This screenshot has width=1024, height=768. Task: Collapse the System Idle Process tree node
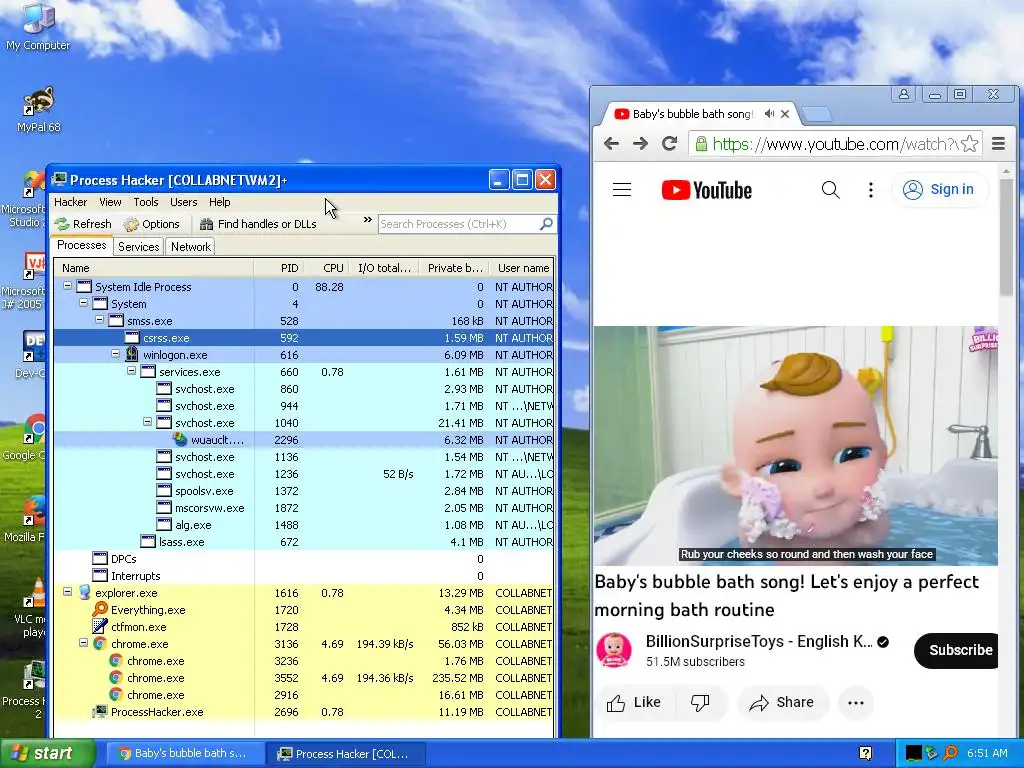coord(67,286)
